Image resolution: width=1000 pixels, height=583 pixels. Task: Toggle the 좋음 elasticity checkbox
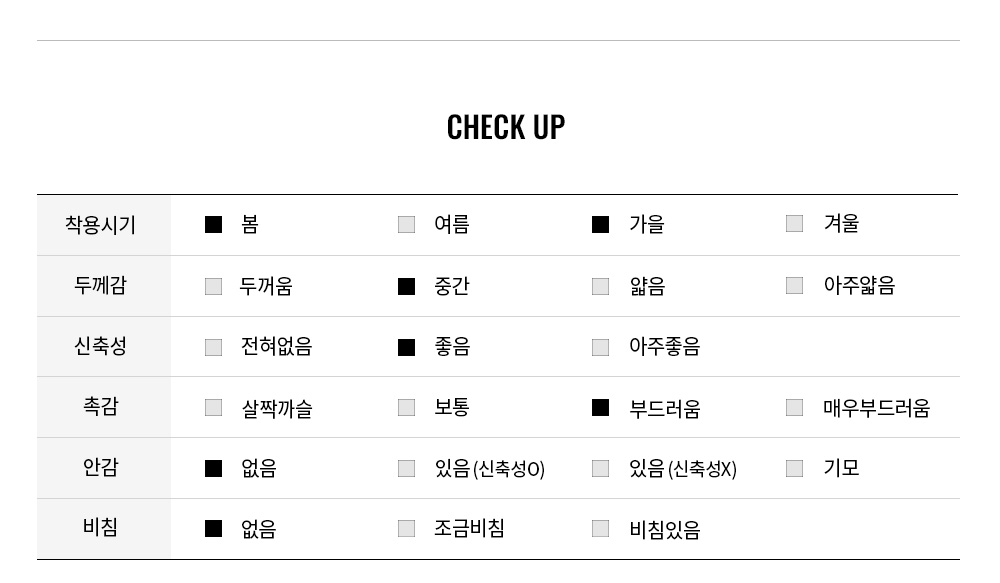pos(406,348)
